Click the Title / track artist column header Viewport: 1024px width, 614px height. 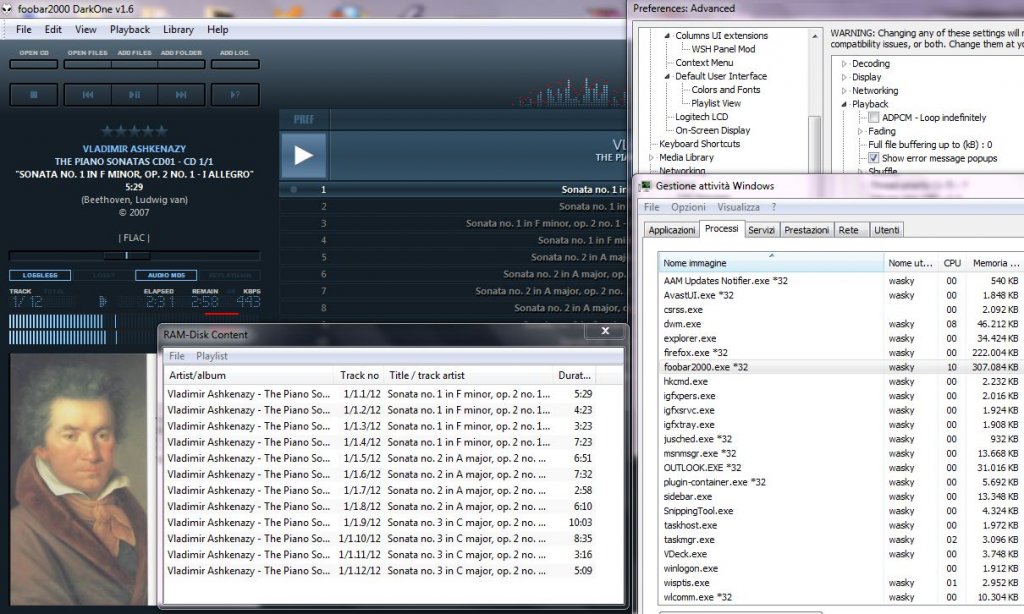[x=468, y=376]
